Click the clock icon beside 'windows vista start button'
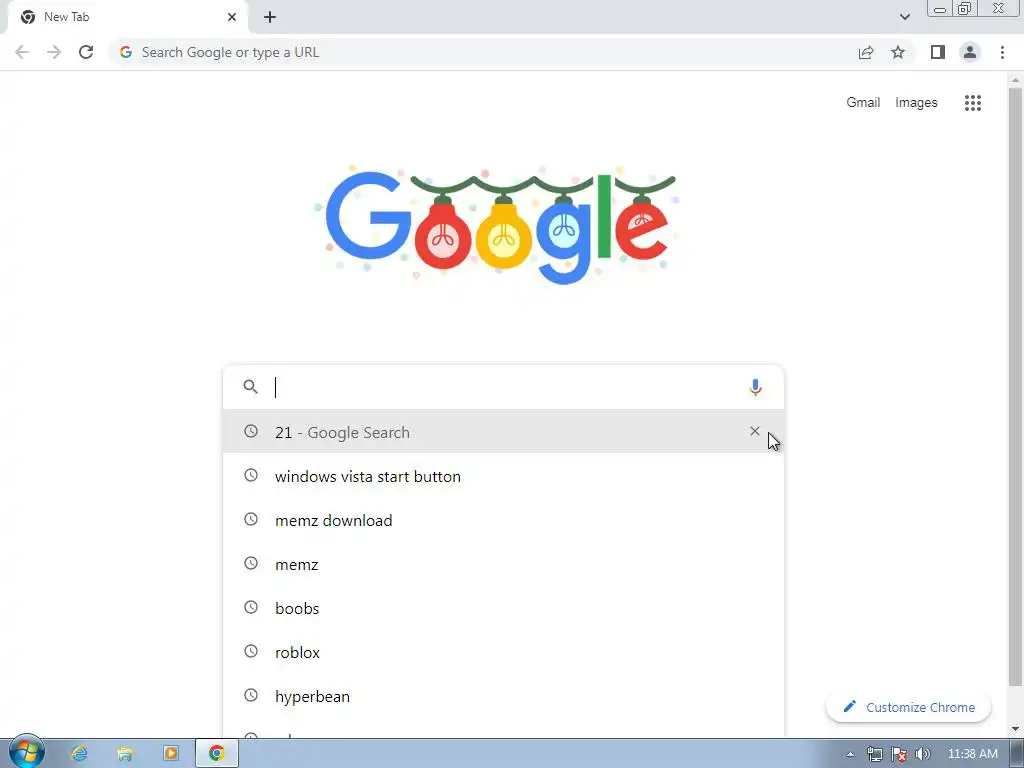The height and width of the screenshot is (768, 1024). (251, 475)
